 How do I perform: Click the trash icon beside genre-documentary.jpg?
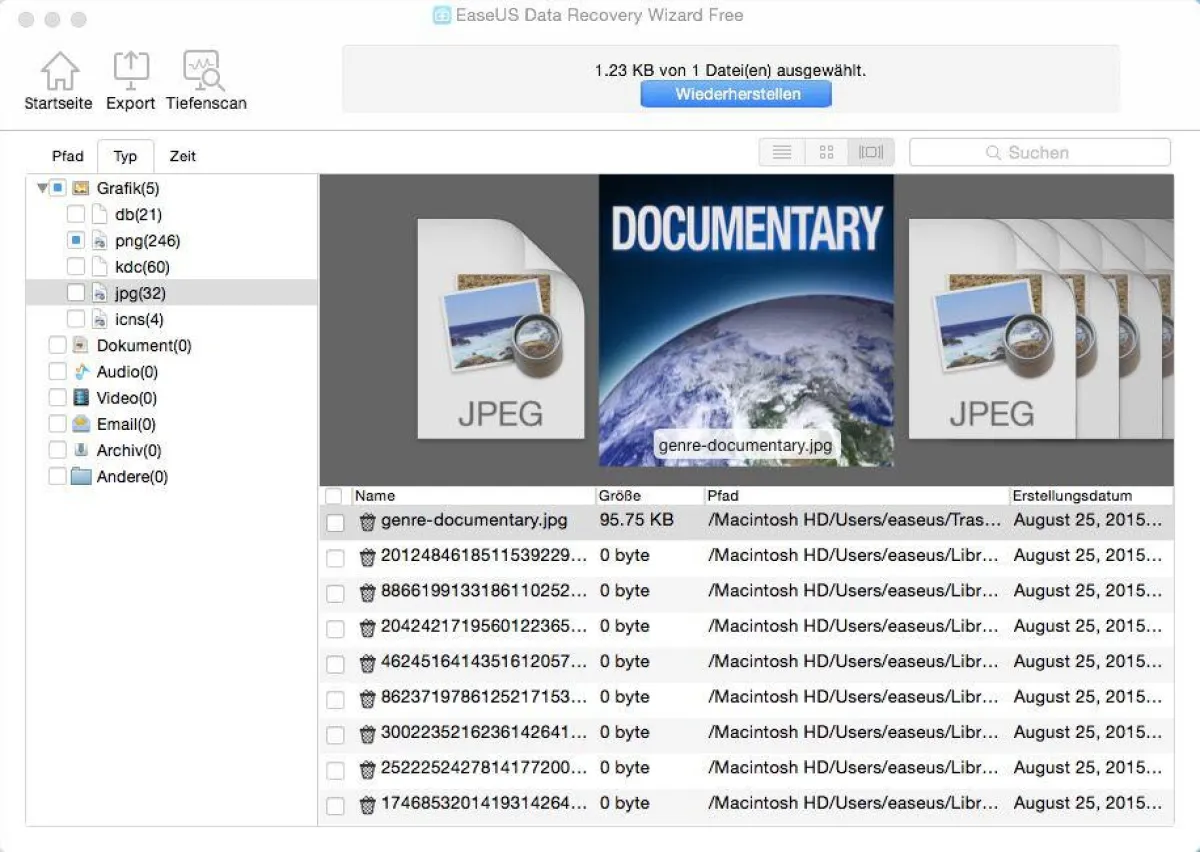[x=367, y=520]
